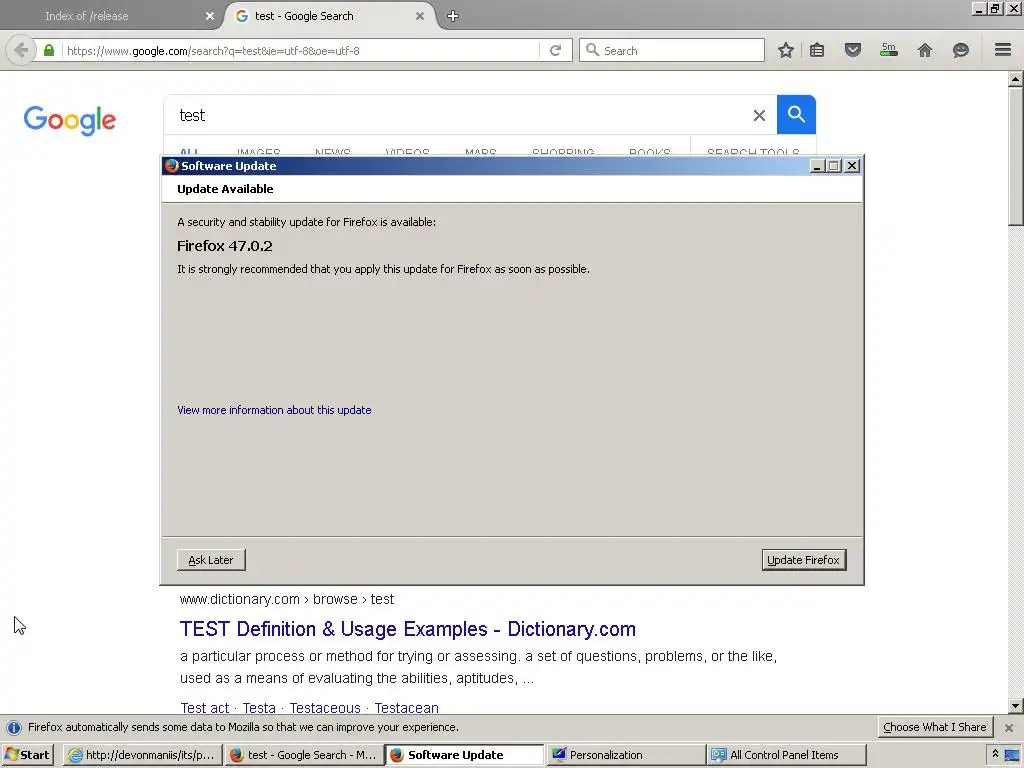The width and height of the screenshot is (1024, 768).
Task: Click the Firefox 47.0.2 version text
Action: [225, 246]
